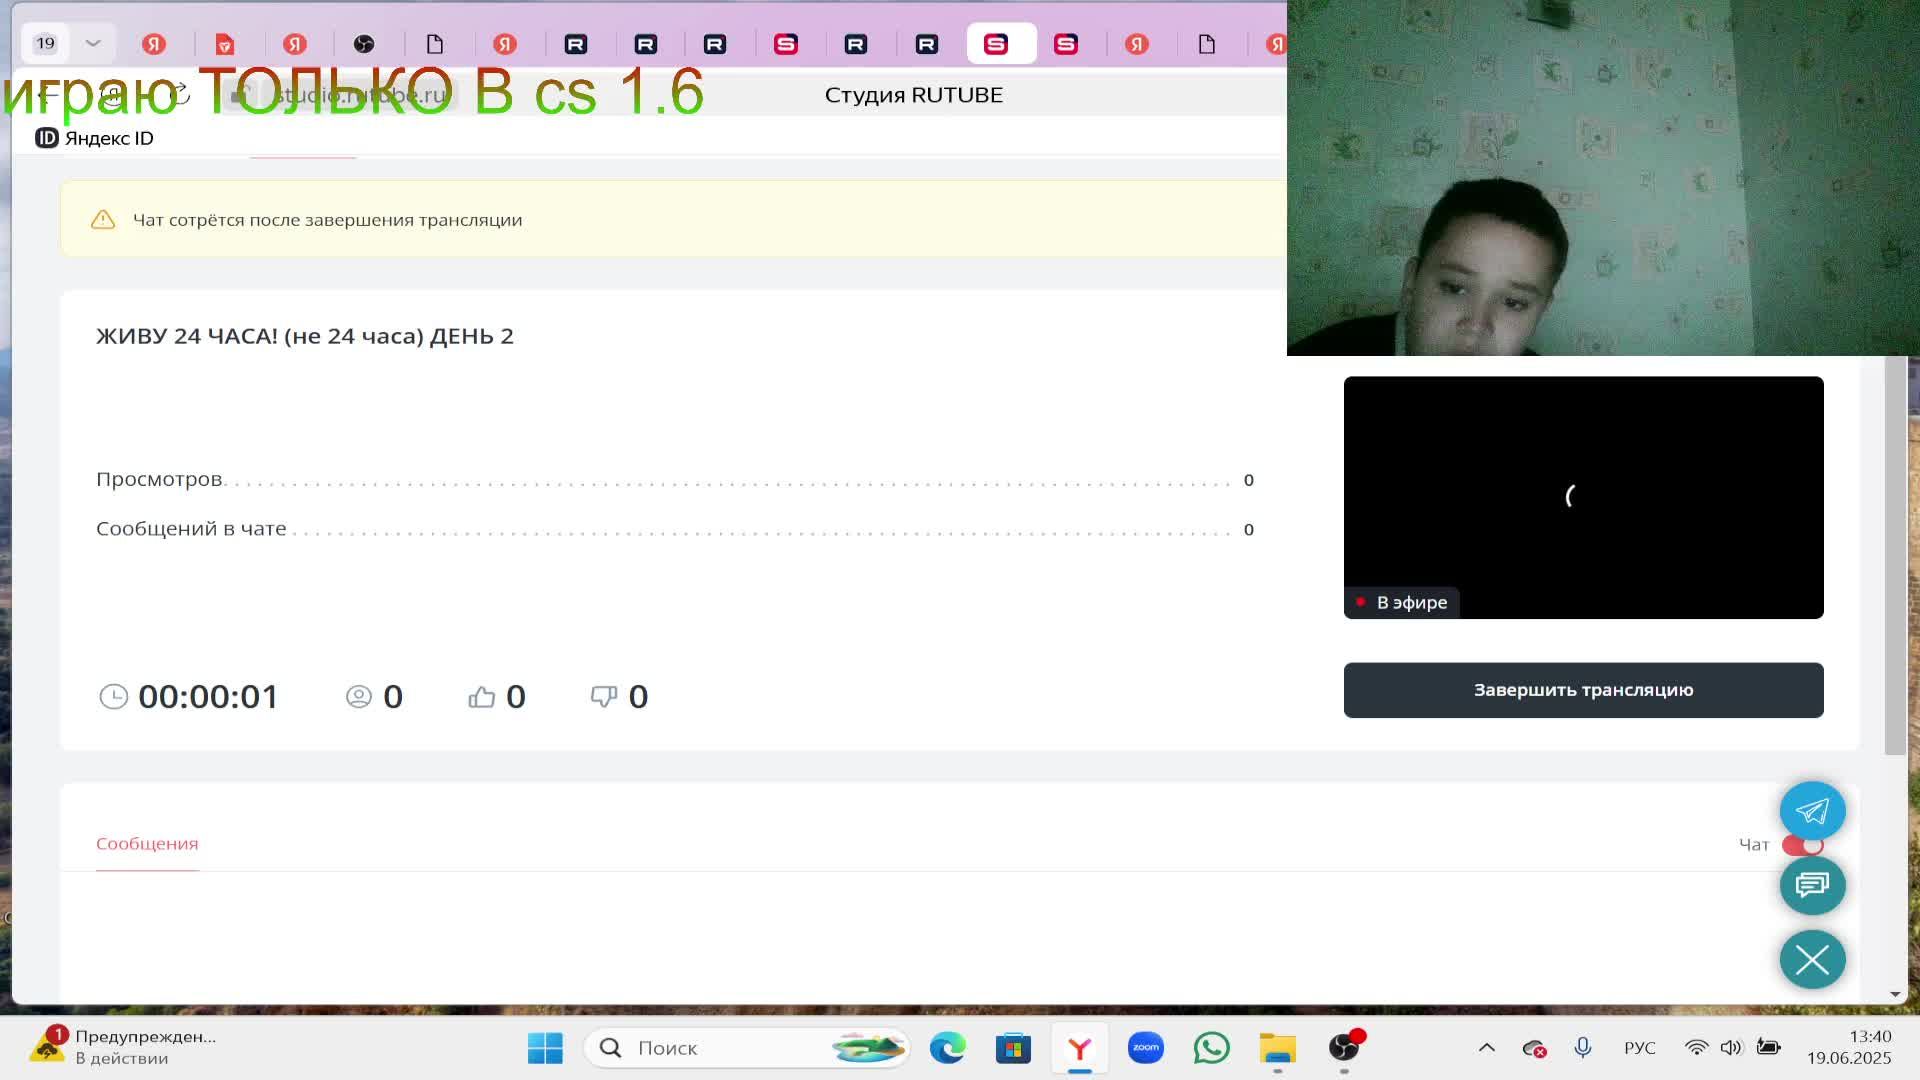The height and width of the screenshot is (1080, 1920).
Task: Open Microsoft Store from taskbar
Action: (x=1013, y=1048)
